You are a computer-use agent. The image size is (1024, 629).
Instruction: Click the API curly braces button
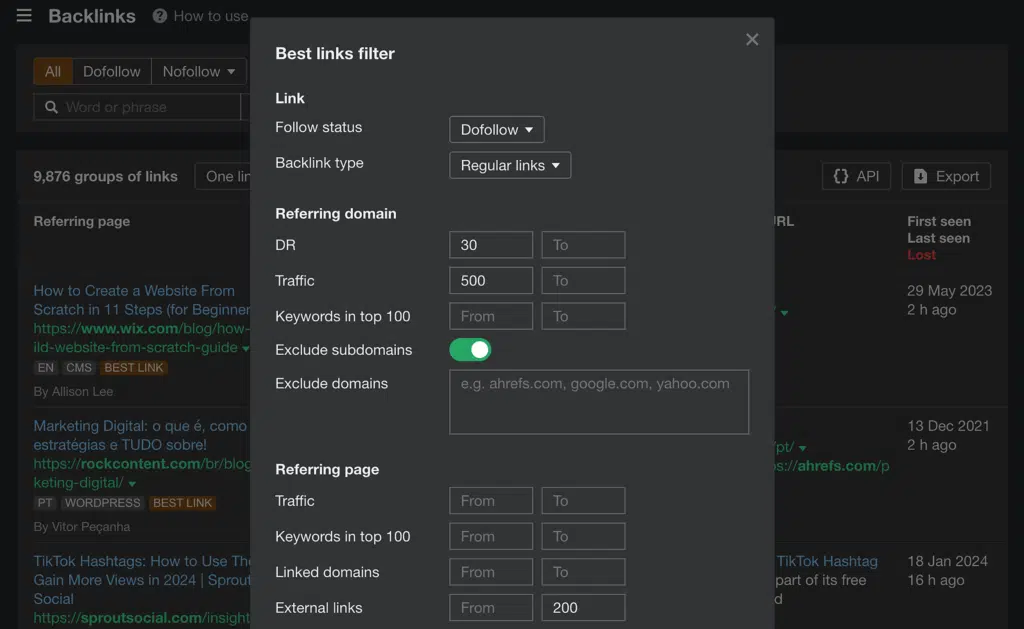coord(856,176)
